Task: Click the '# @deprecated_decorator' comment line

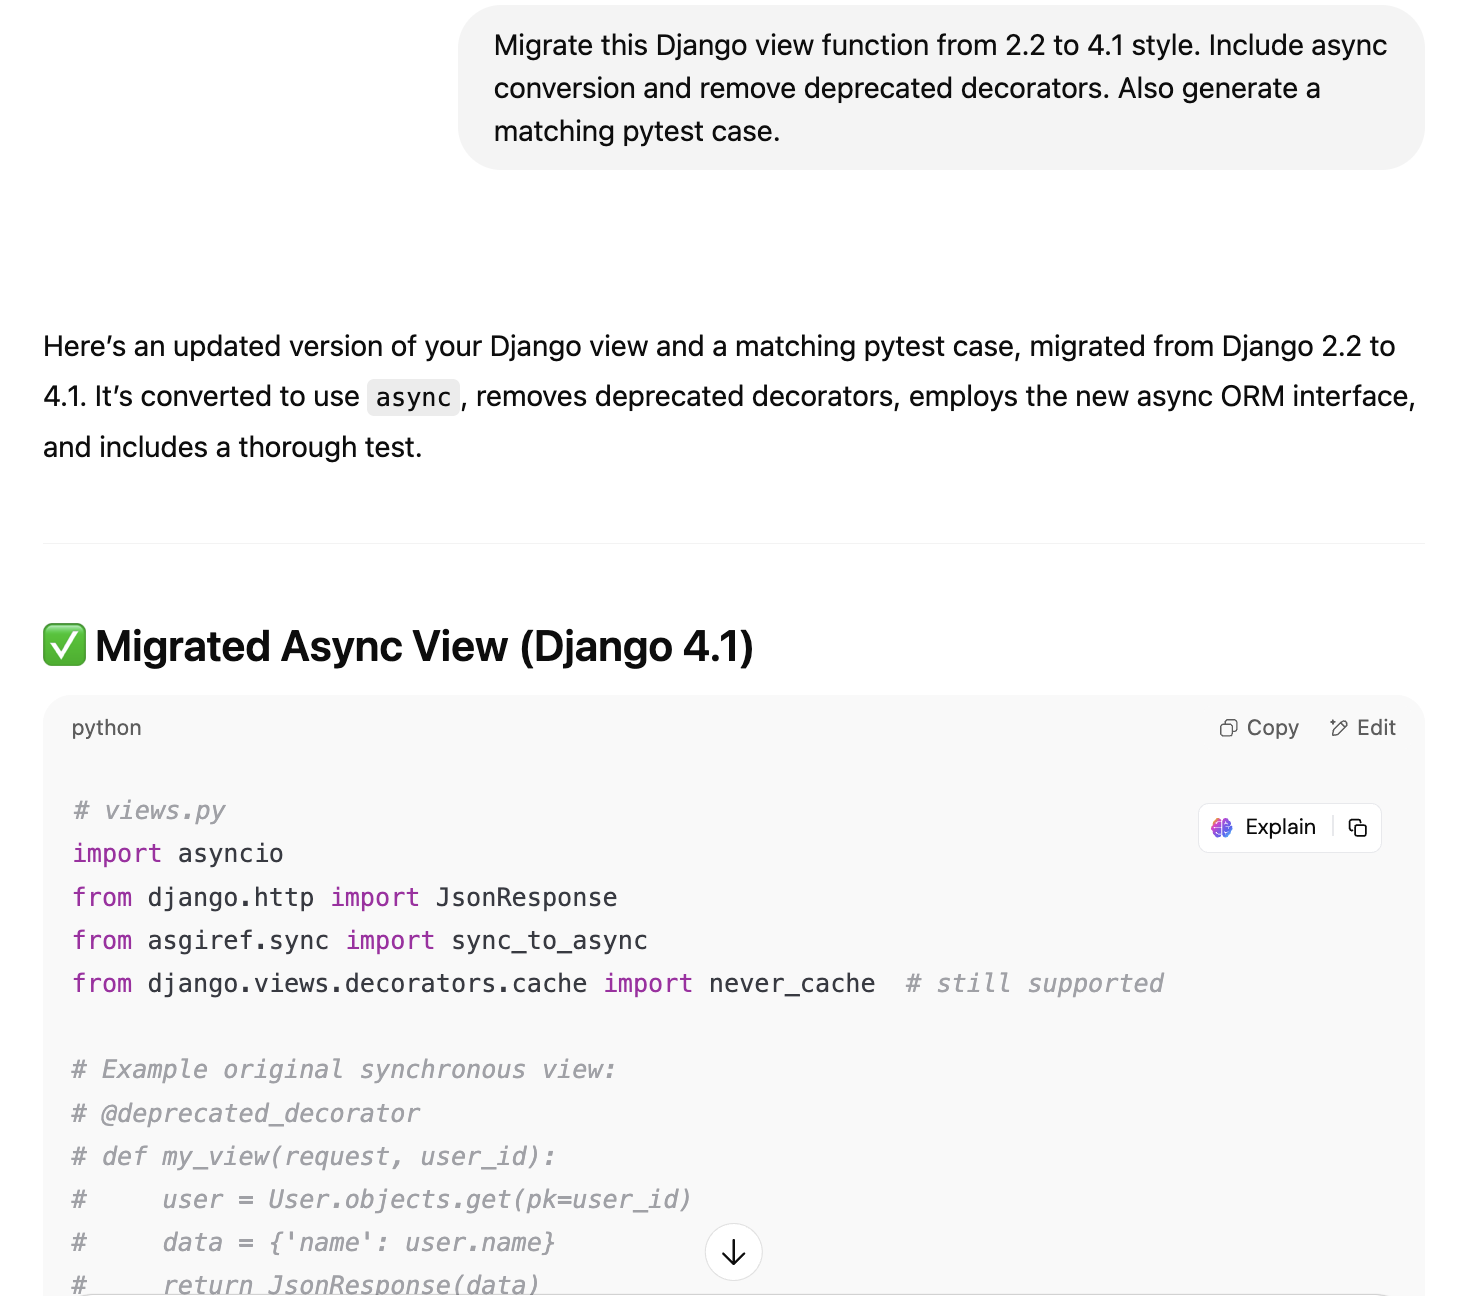Action: pyautogui.click(x=246, y=1113)
